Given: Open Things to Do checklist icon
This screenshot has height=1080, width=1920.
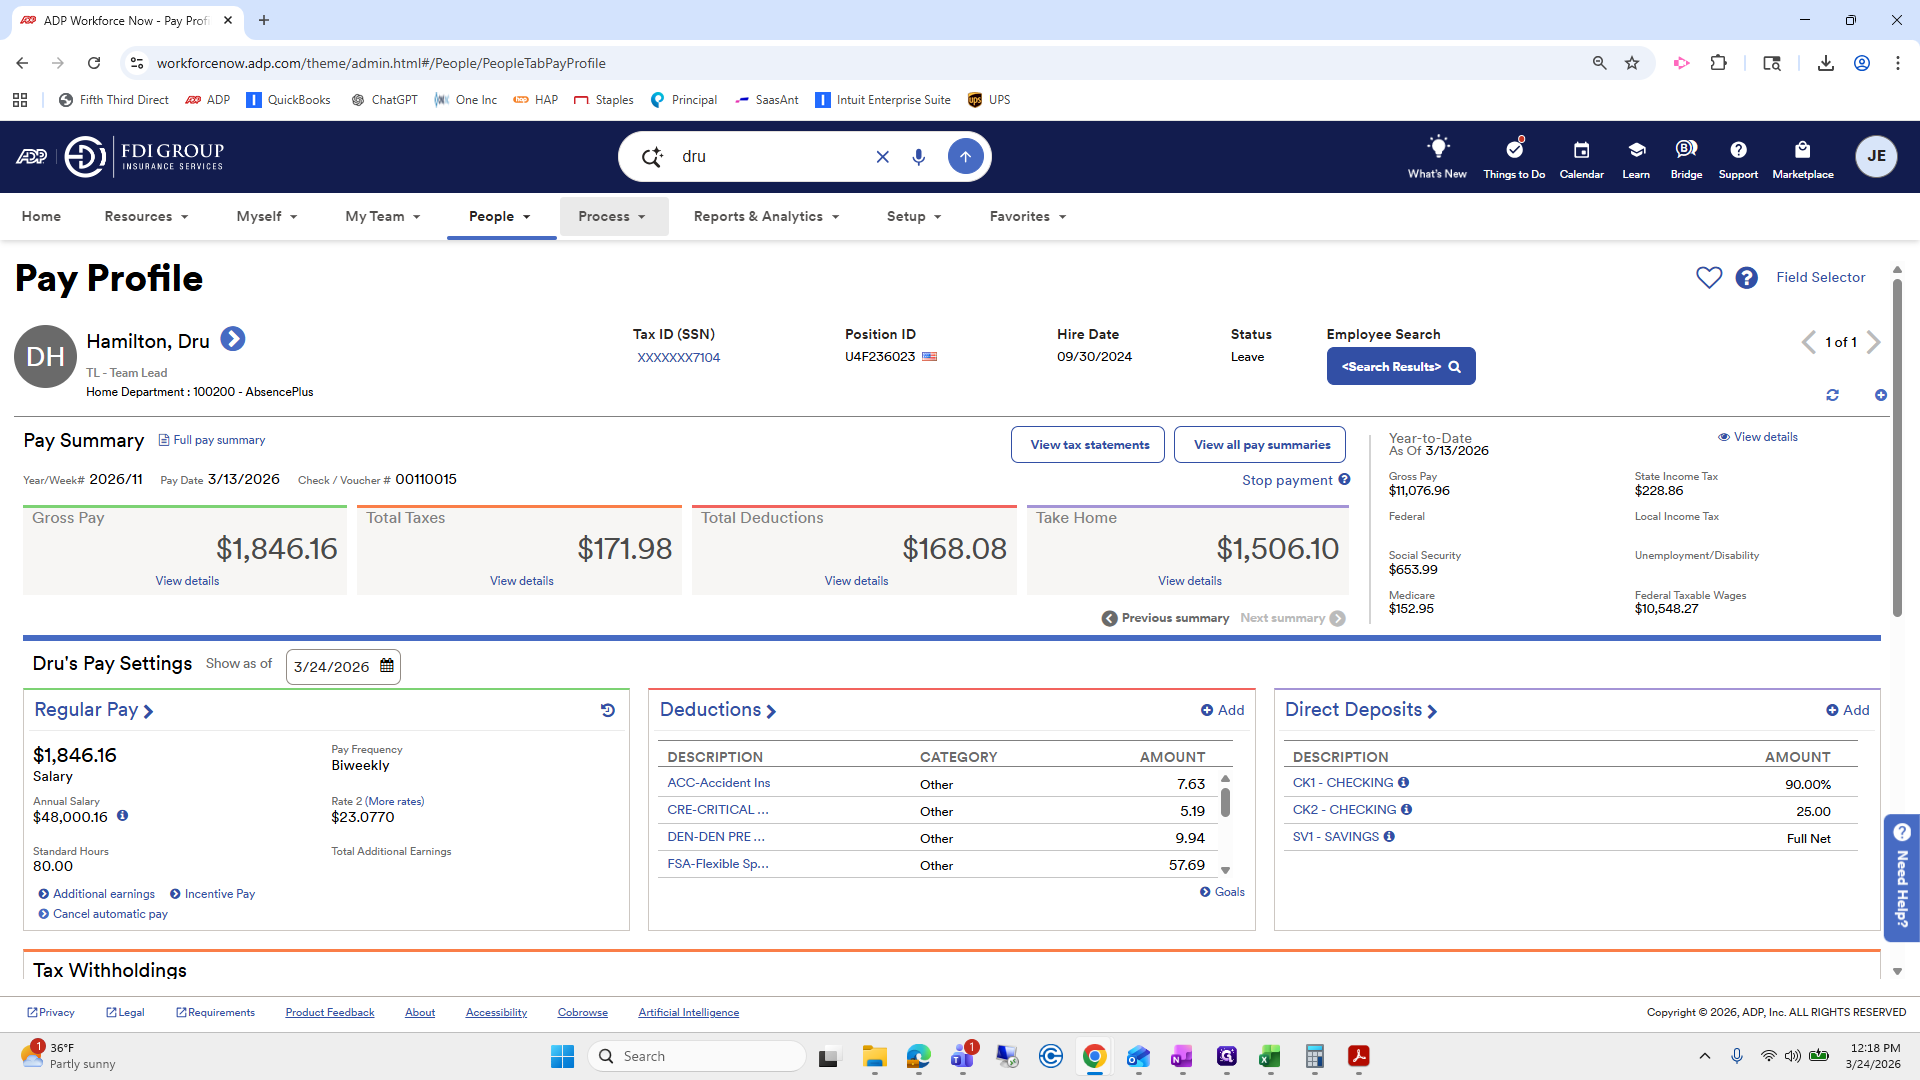Looking at the screenshot, I should (1514, 150).
